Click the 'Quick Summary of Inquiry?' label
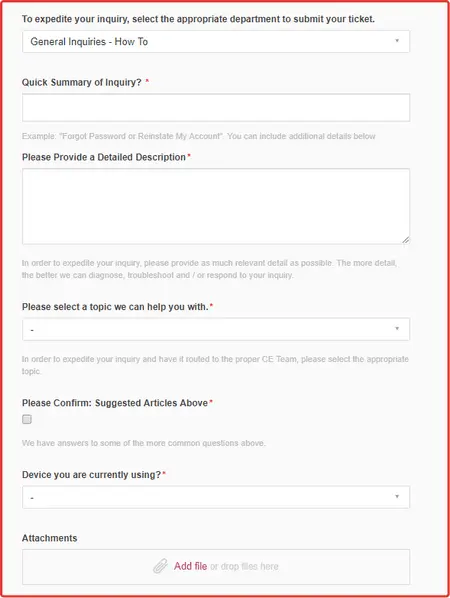450x598 pixels. pyautogui.click(x=82, y=82)
